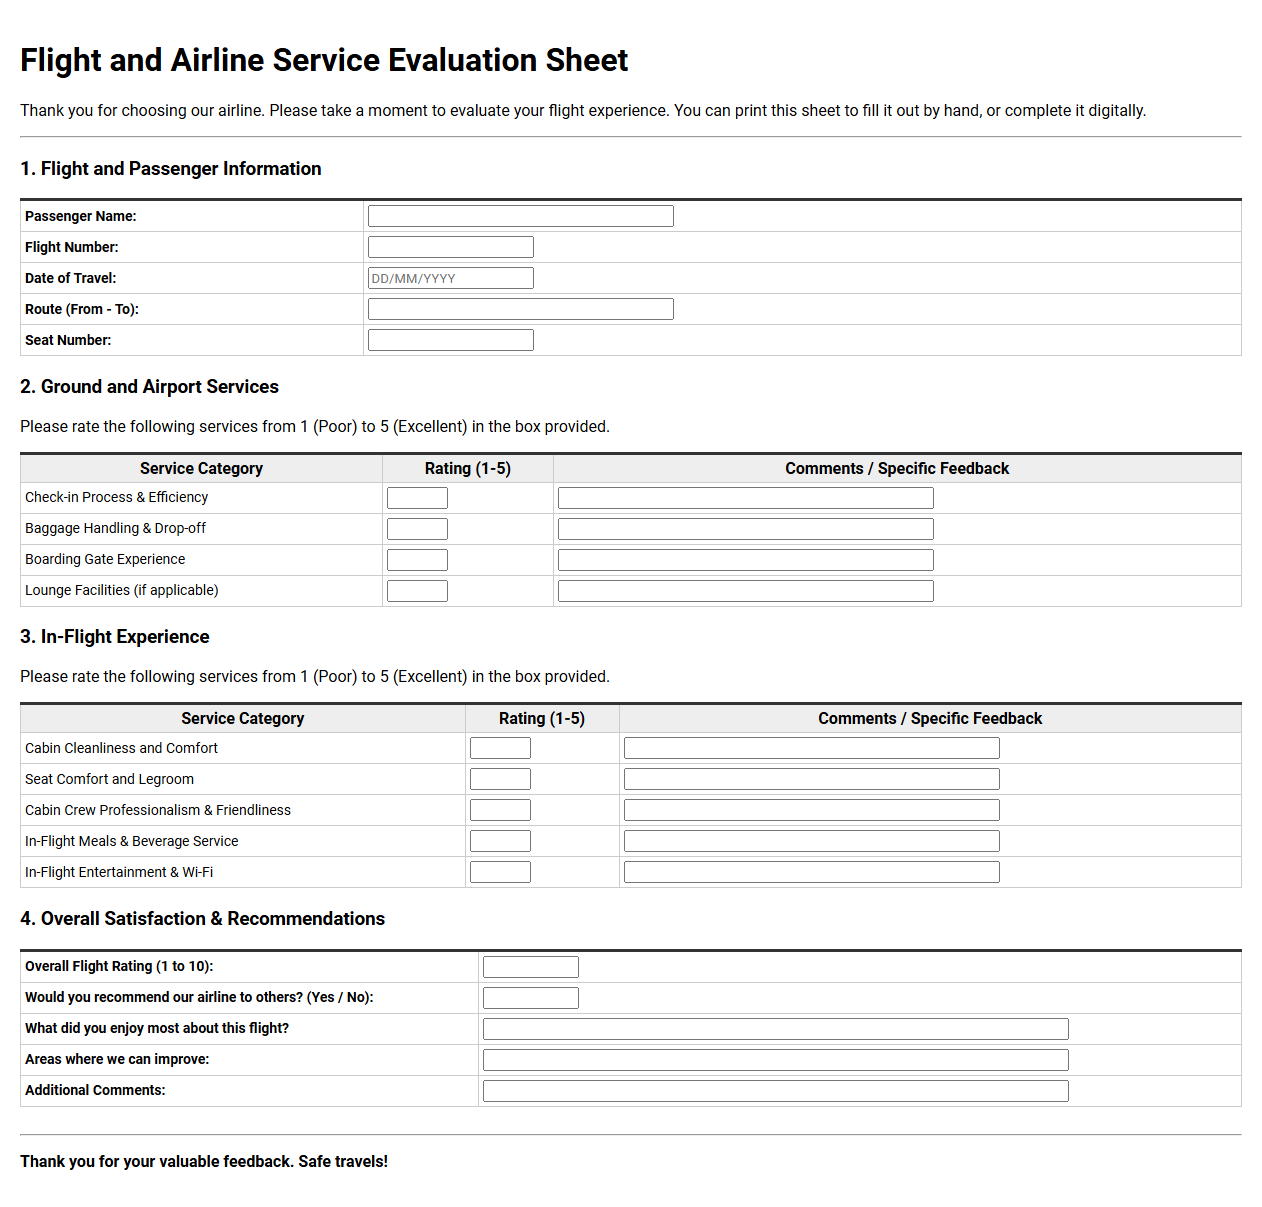
Task: Focus the Additional Comments input field
Action: tap(775, 1091)
